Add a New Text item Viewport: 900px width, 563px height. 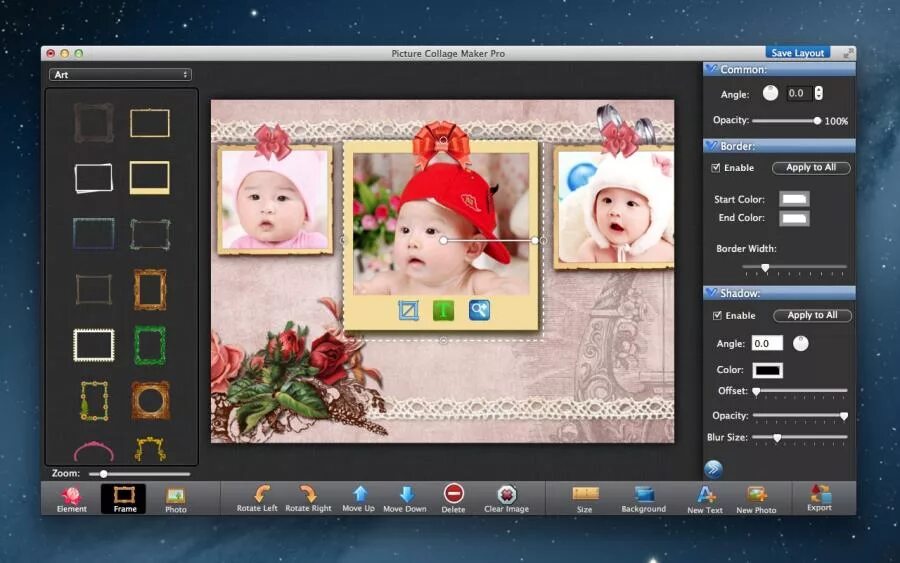tap(705, 499)
